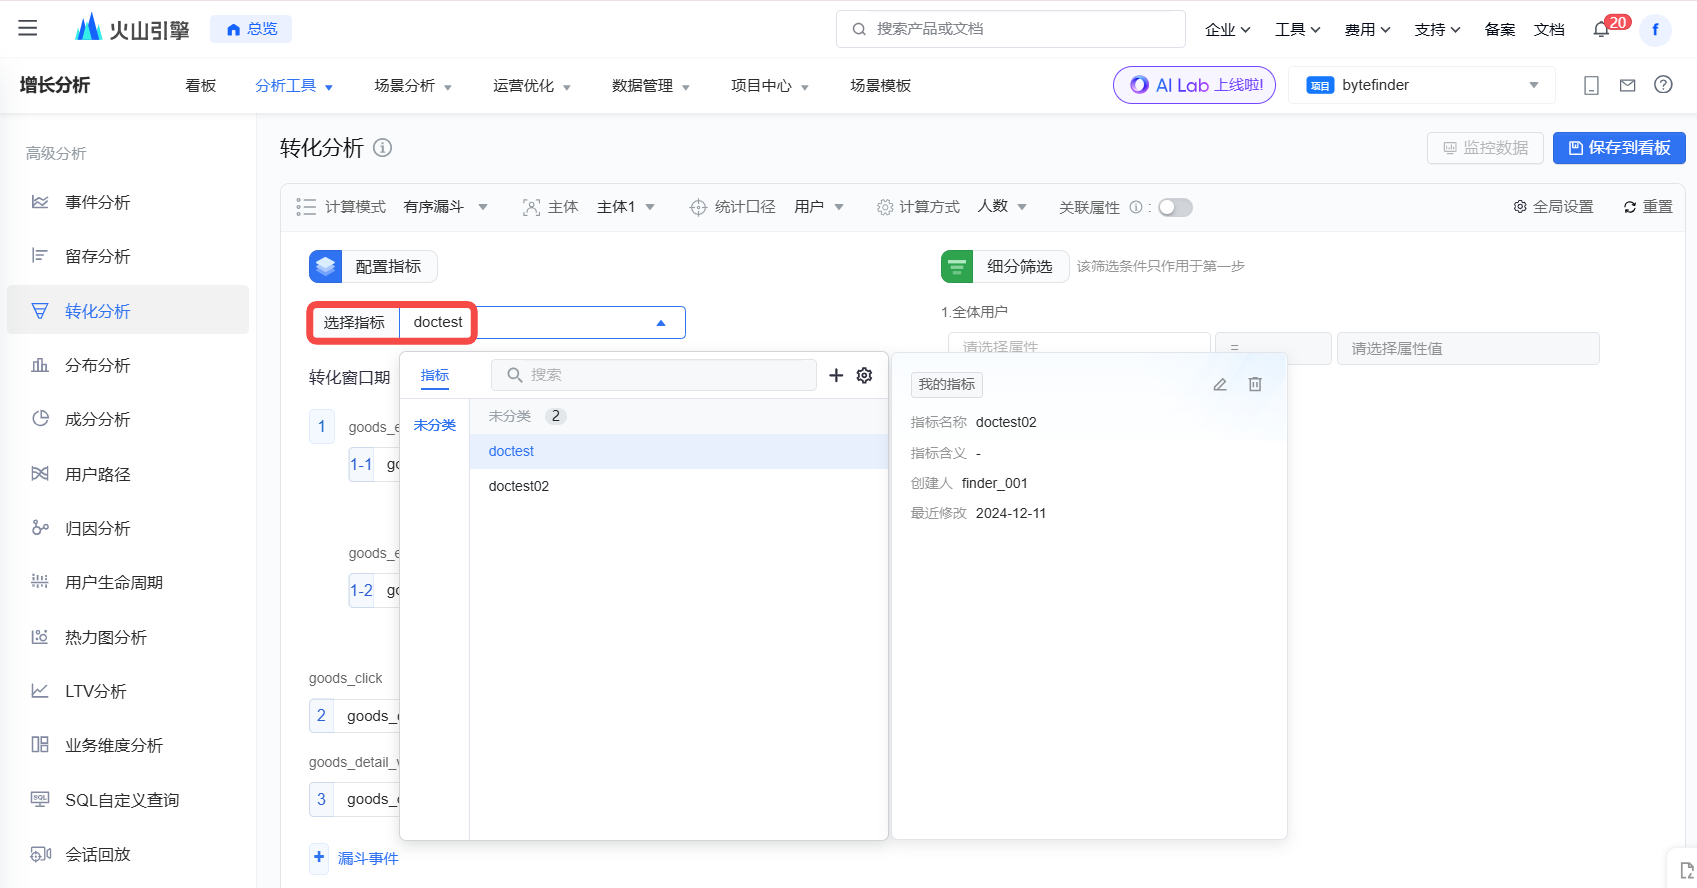Open LTV分析 in the sidebar
The width and height of the screenshot is (1697, 888).
[128, 691]
